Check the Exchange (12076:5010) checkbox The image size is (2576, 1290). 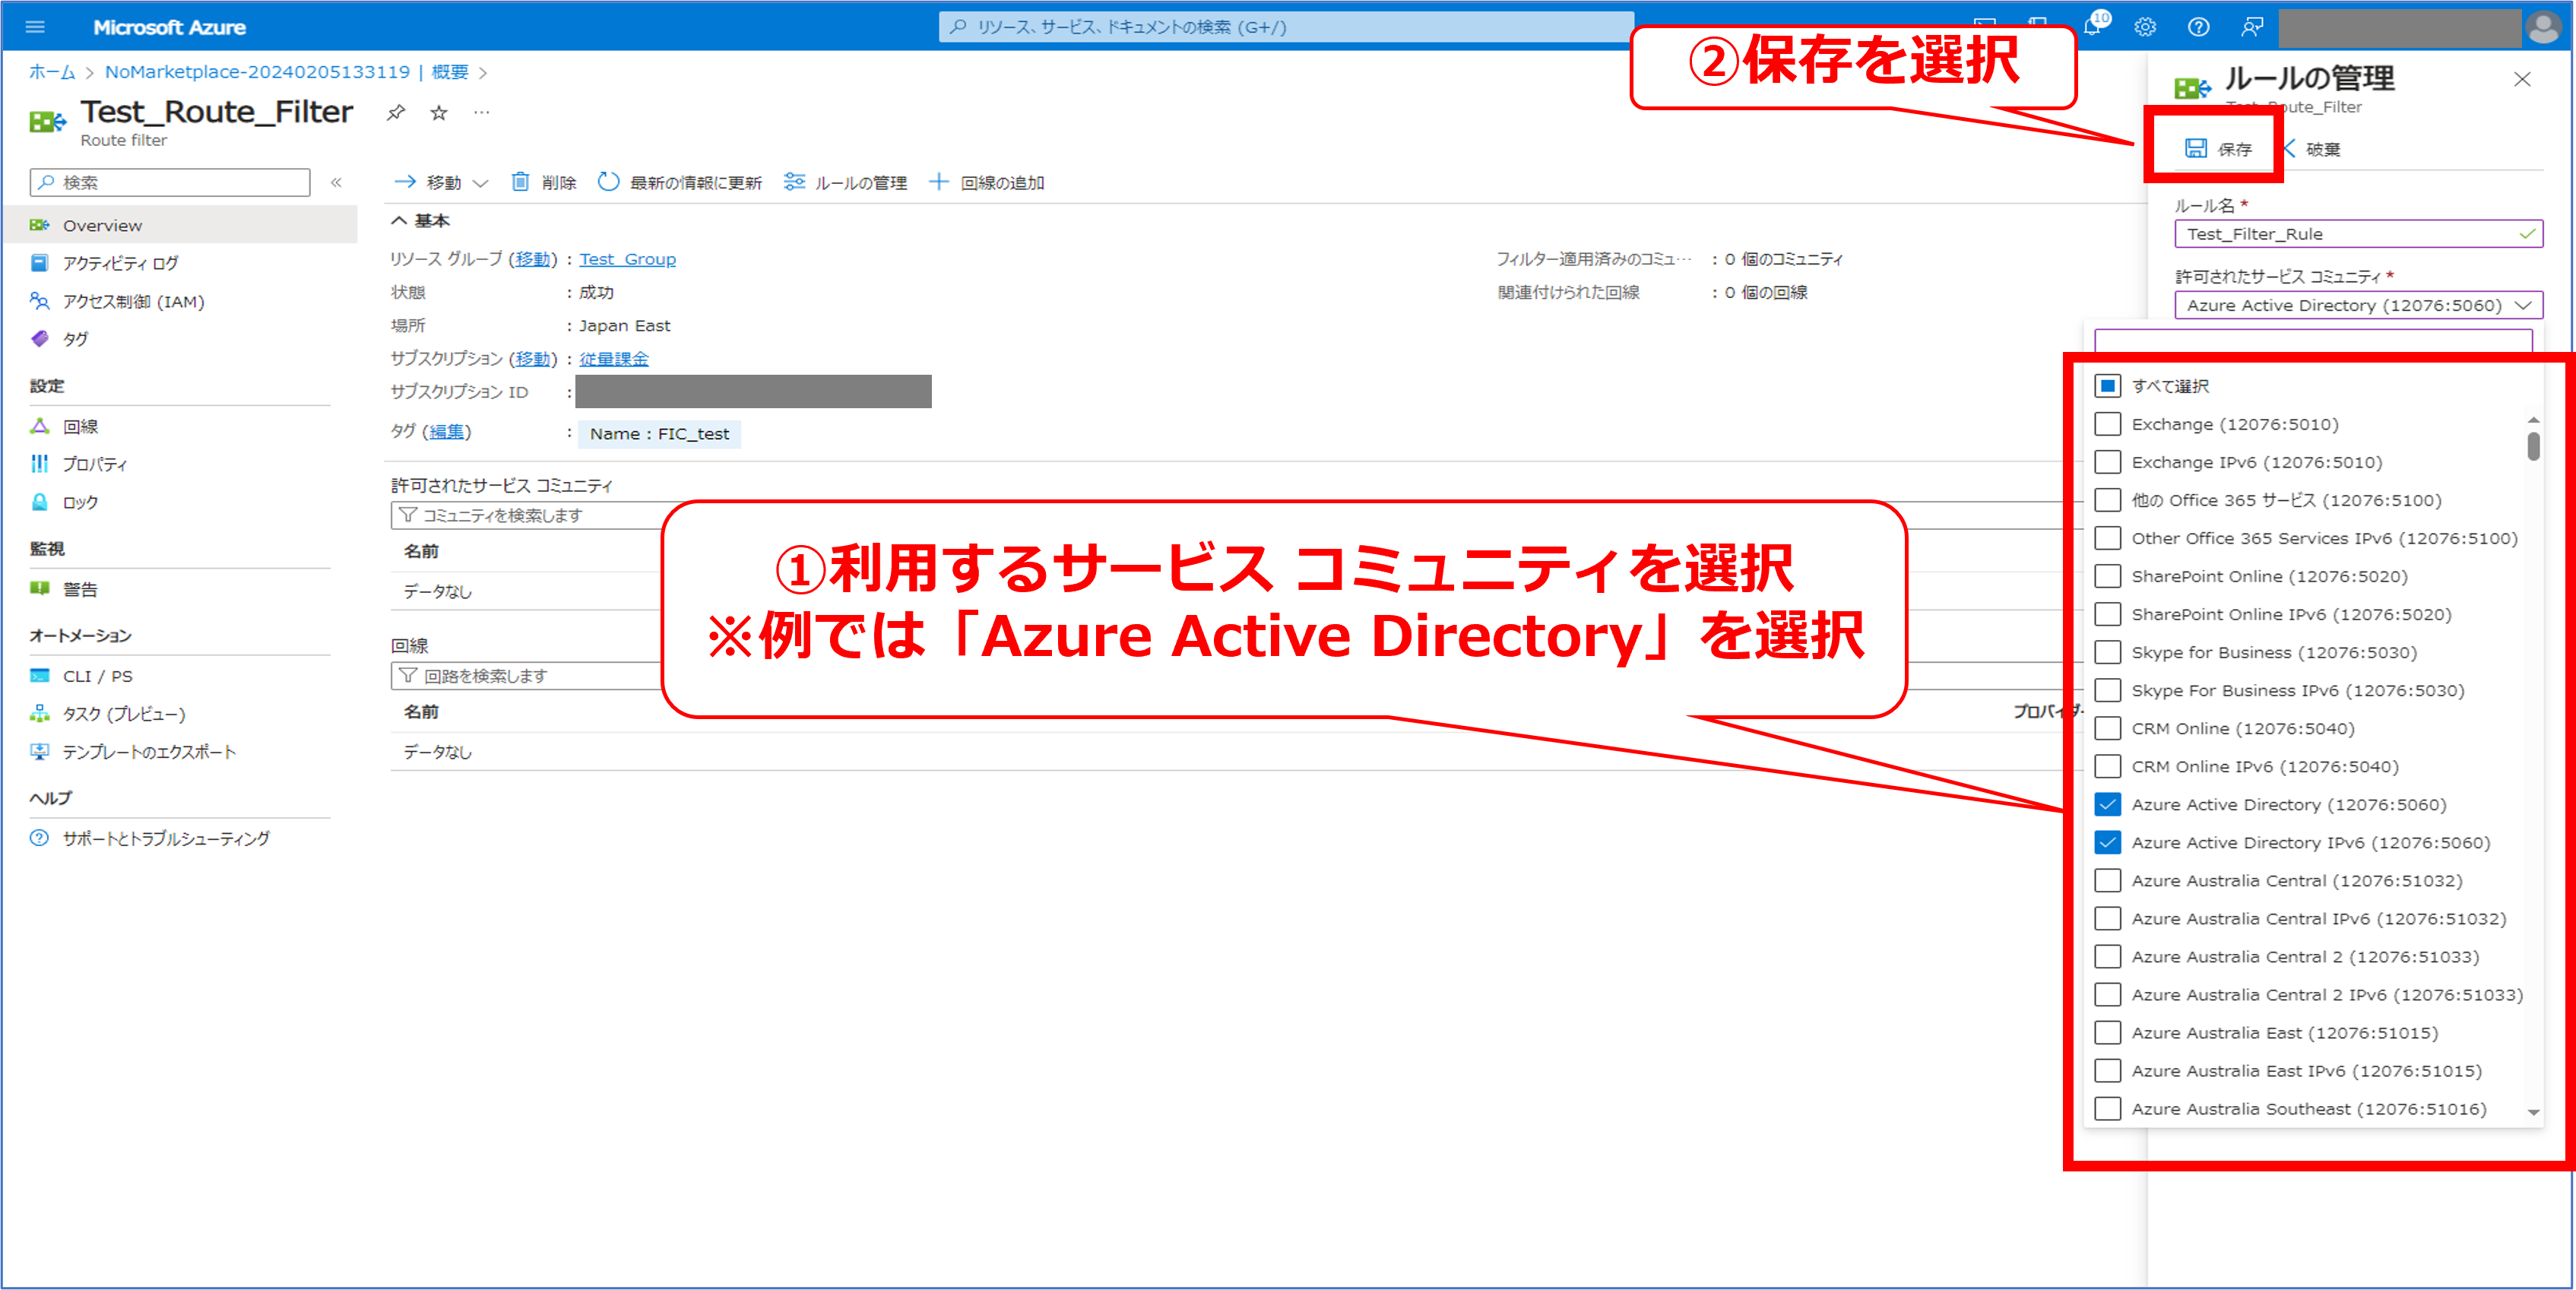pyautogui.click(x=2107, y=424)
